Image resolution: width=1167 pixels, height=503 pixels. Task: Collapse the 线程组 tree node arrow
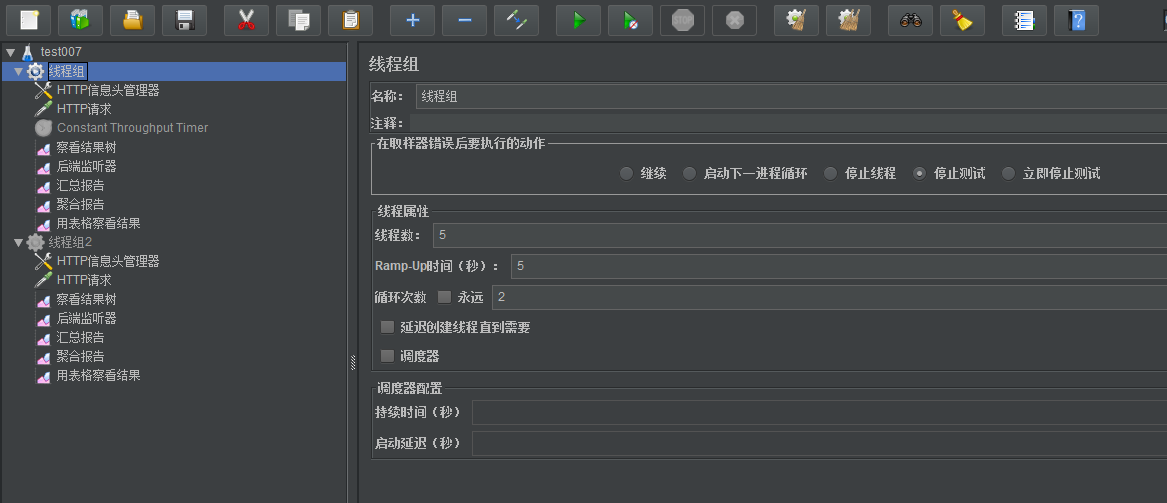click(18, 71)
